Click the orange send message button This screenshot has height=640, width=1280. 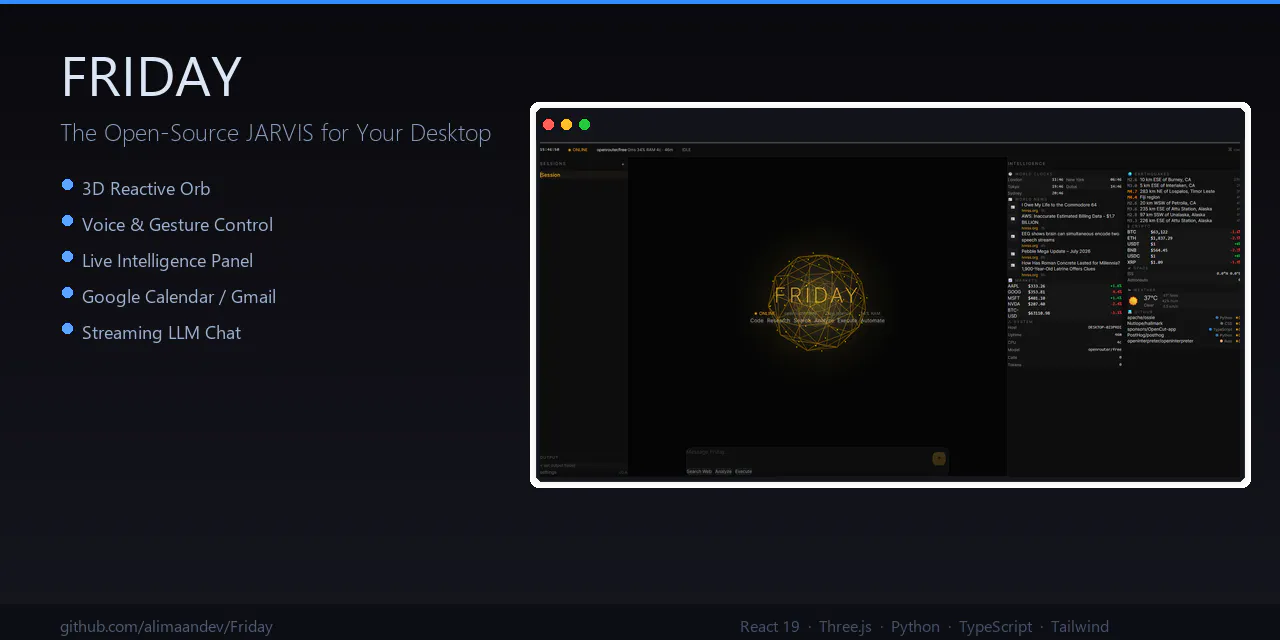[939, 459]
